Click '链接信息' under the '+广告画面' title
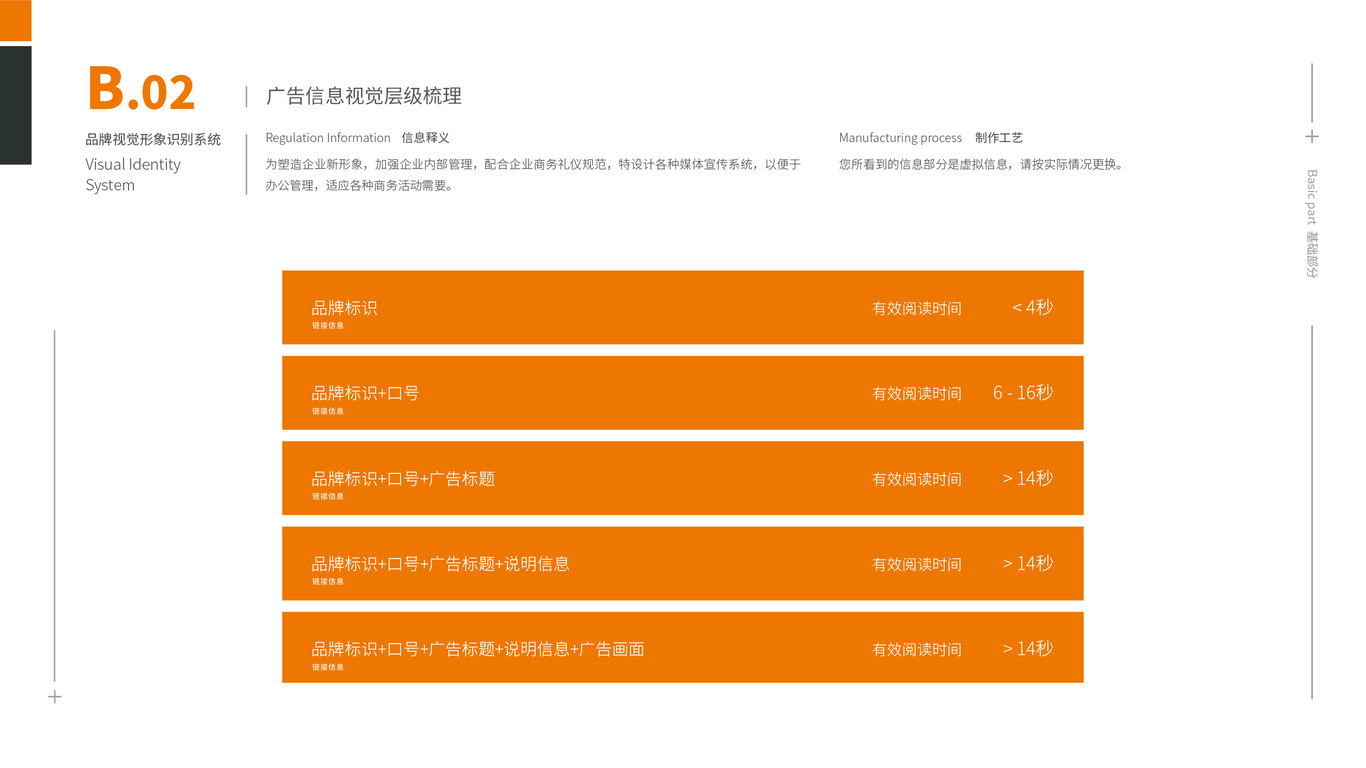This screenshot has height=768, width=1366. (327, 667)
